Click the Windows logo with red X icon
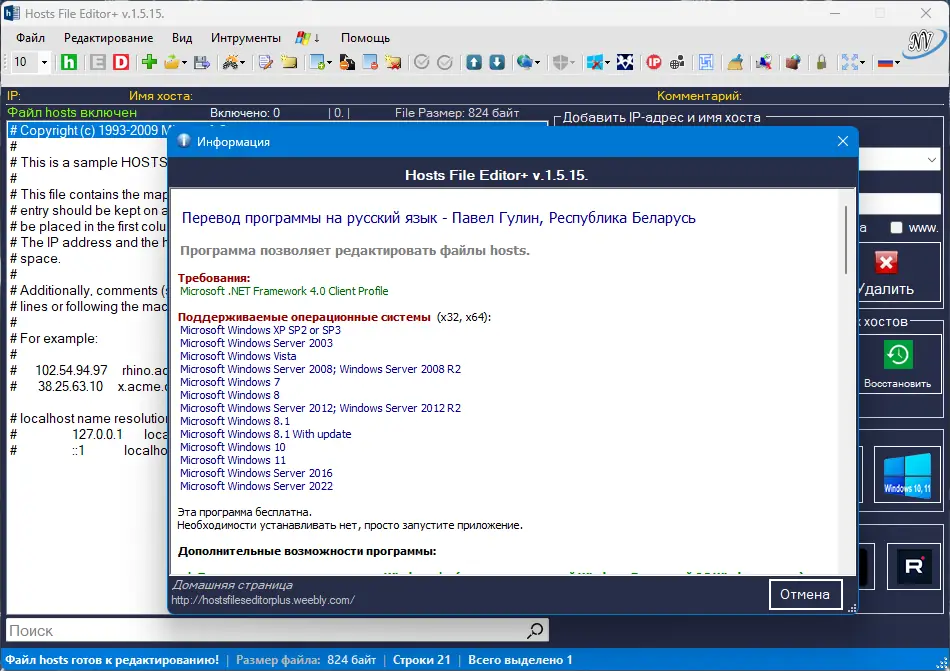The width and height of the screenshot is (950, 671). [x=595, y=62]
